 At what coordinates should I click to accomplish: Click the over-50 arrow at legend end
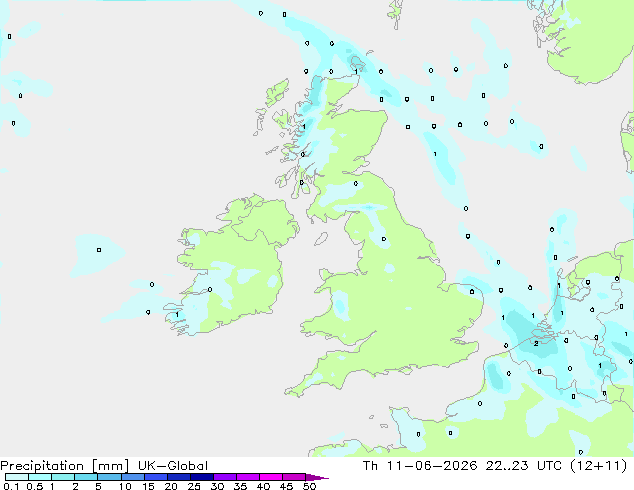[317, 477]
